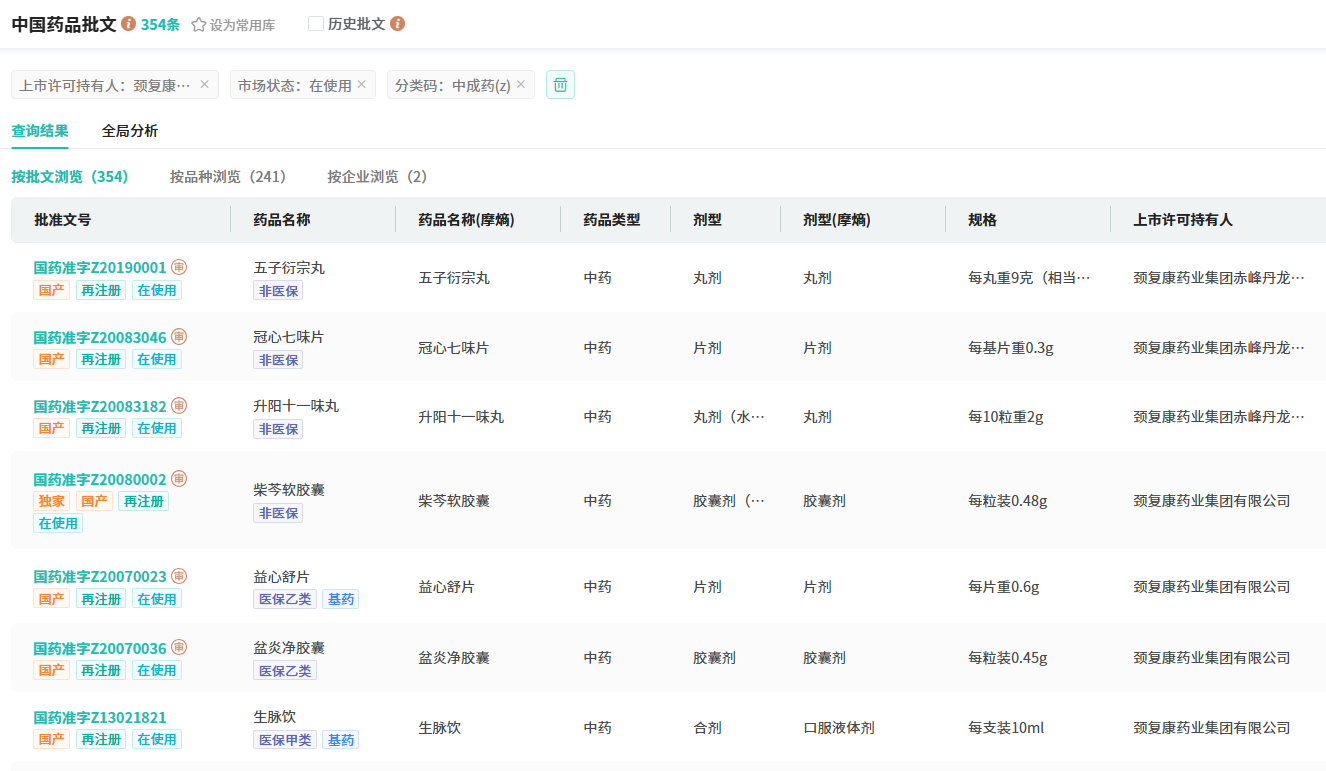
Task: Click info icon beside 历史批文
Action: point(397,24)
